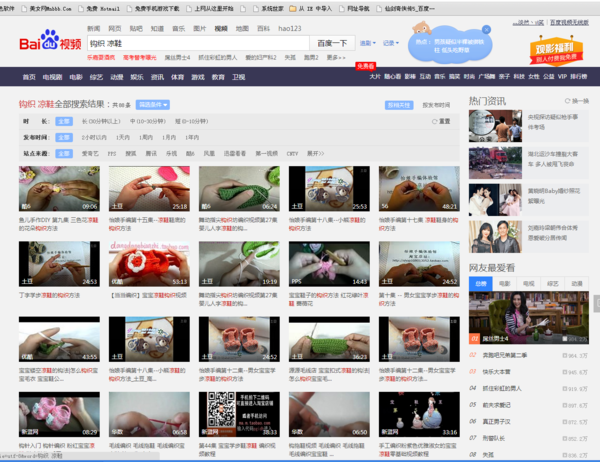Filter publish time to 1天内

[x=123, y=137]
